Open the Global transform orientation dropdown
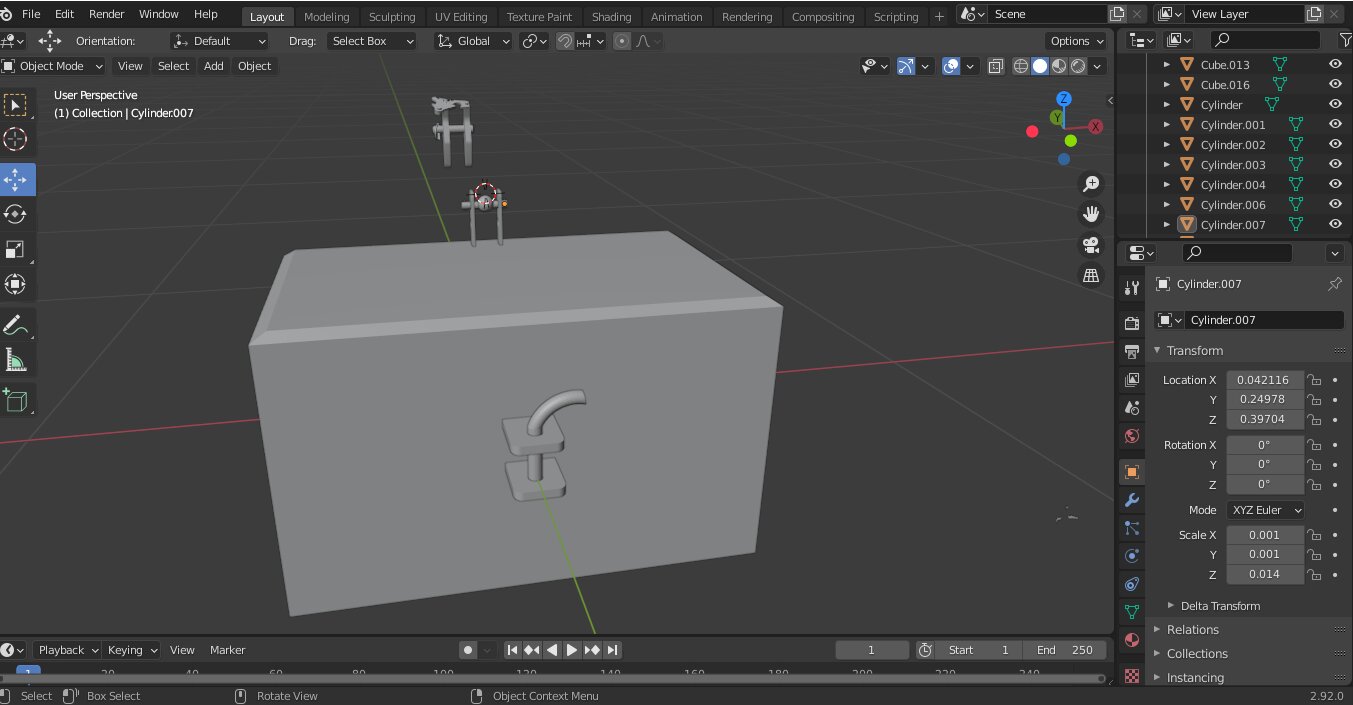 click(473, 41)
